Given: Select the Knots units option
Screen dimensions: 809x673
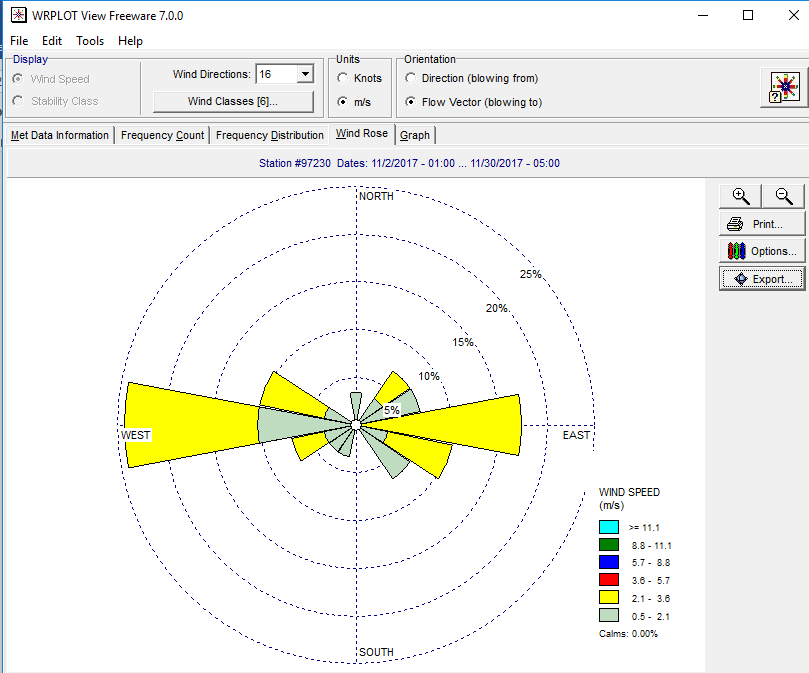Looking at the screenshot, I should [343, 77].
